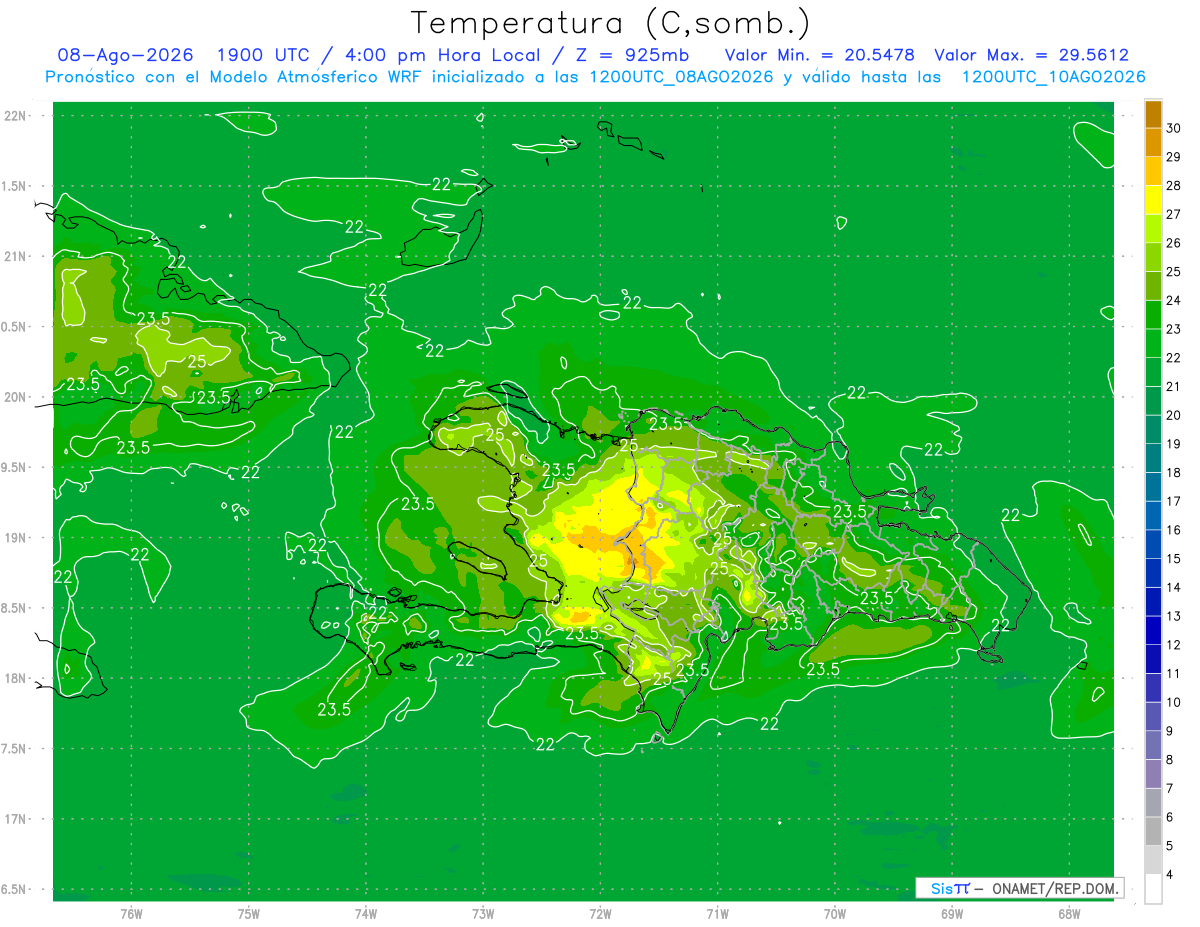Click the "68W" longitude axis label
The image size is (1200, 927).
[1069, 913]
